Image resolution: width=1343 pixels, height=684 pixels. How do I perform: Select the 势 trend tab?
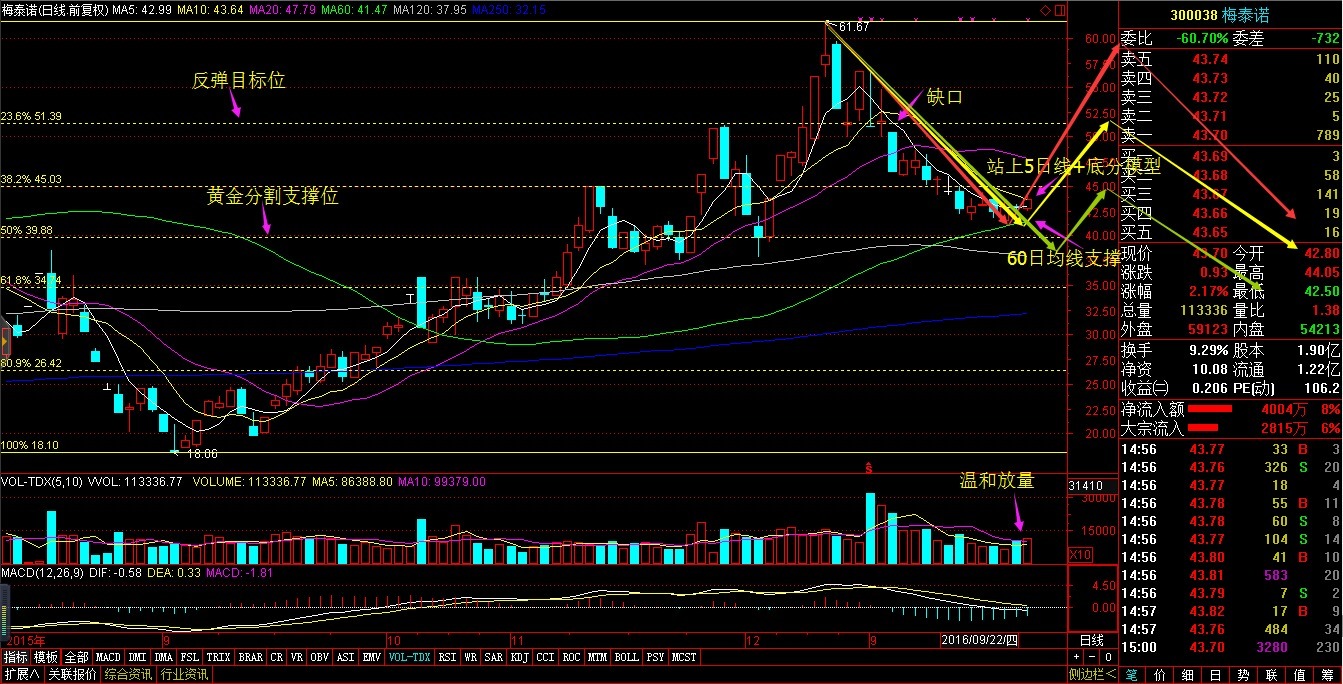[x=1243, y=675]
